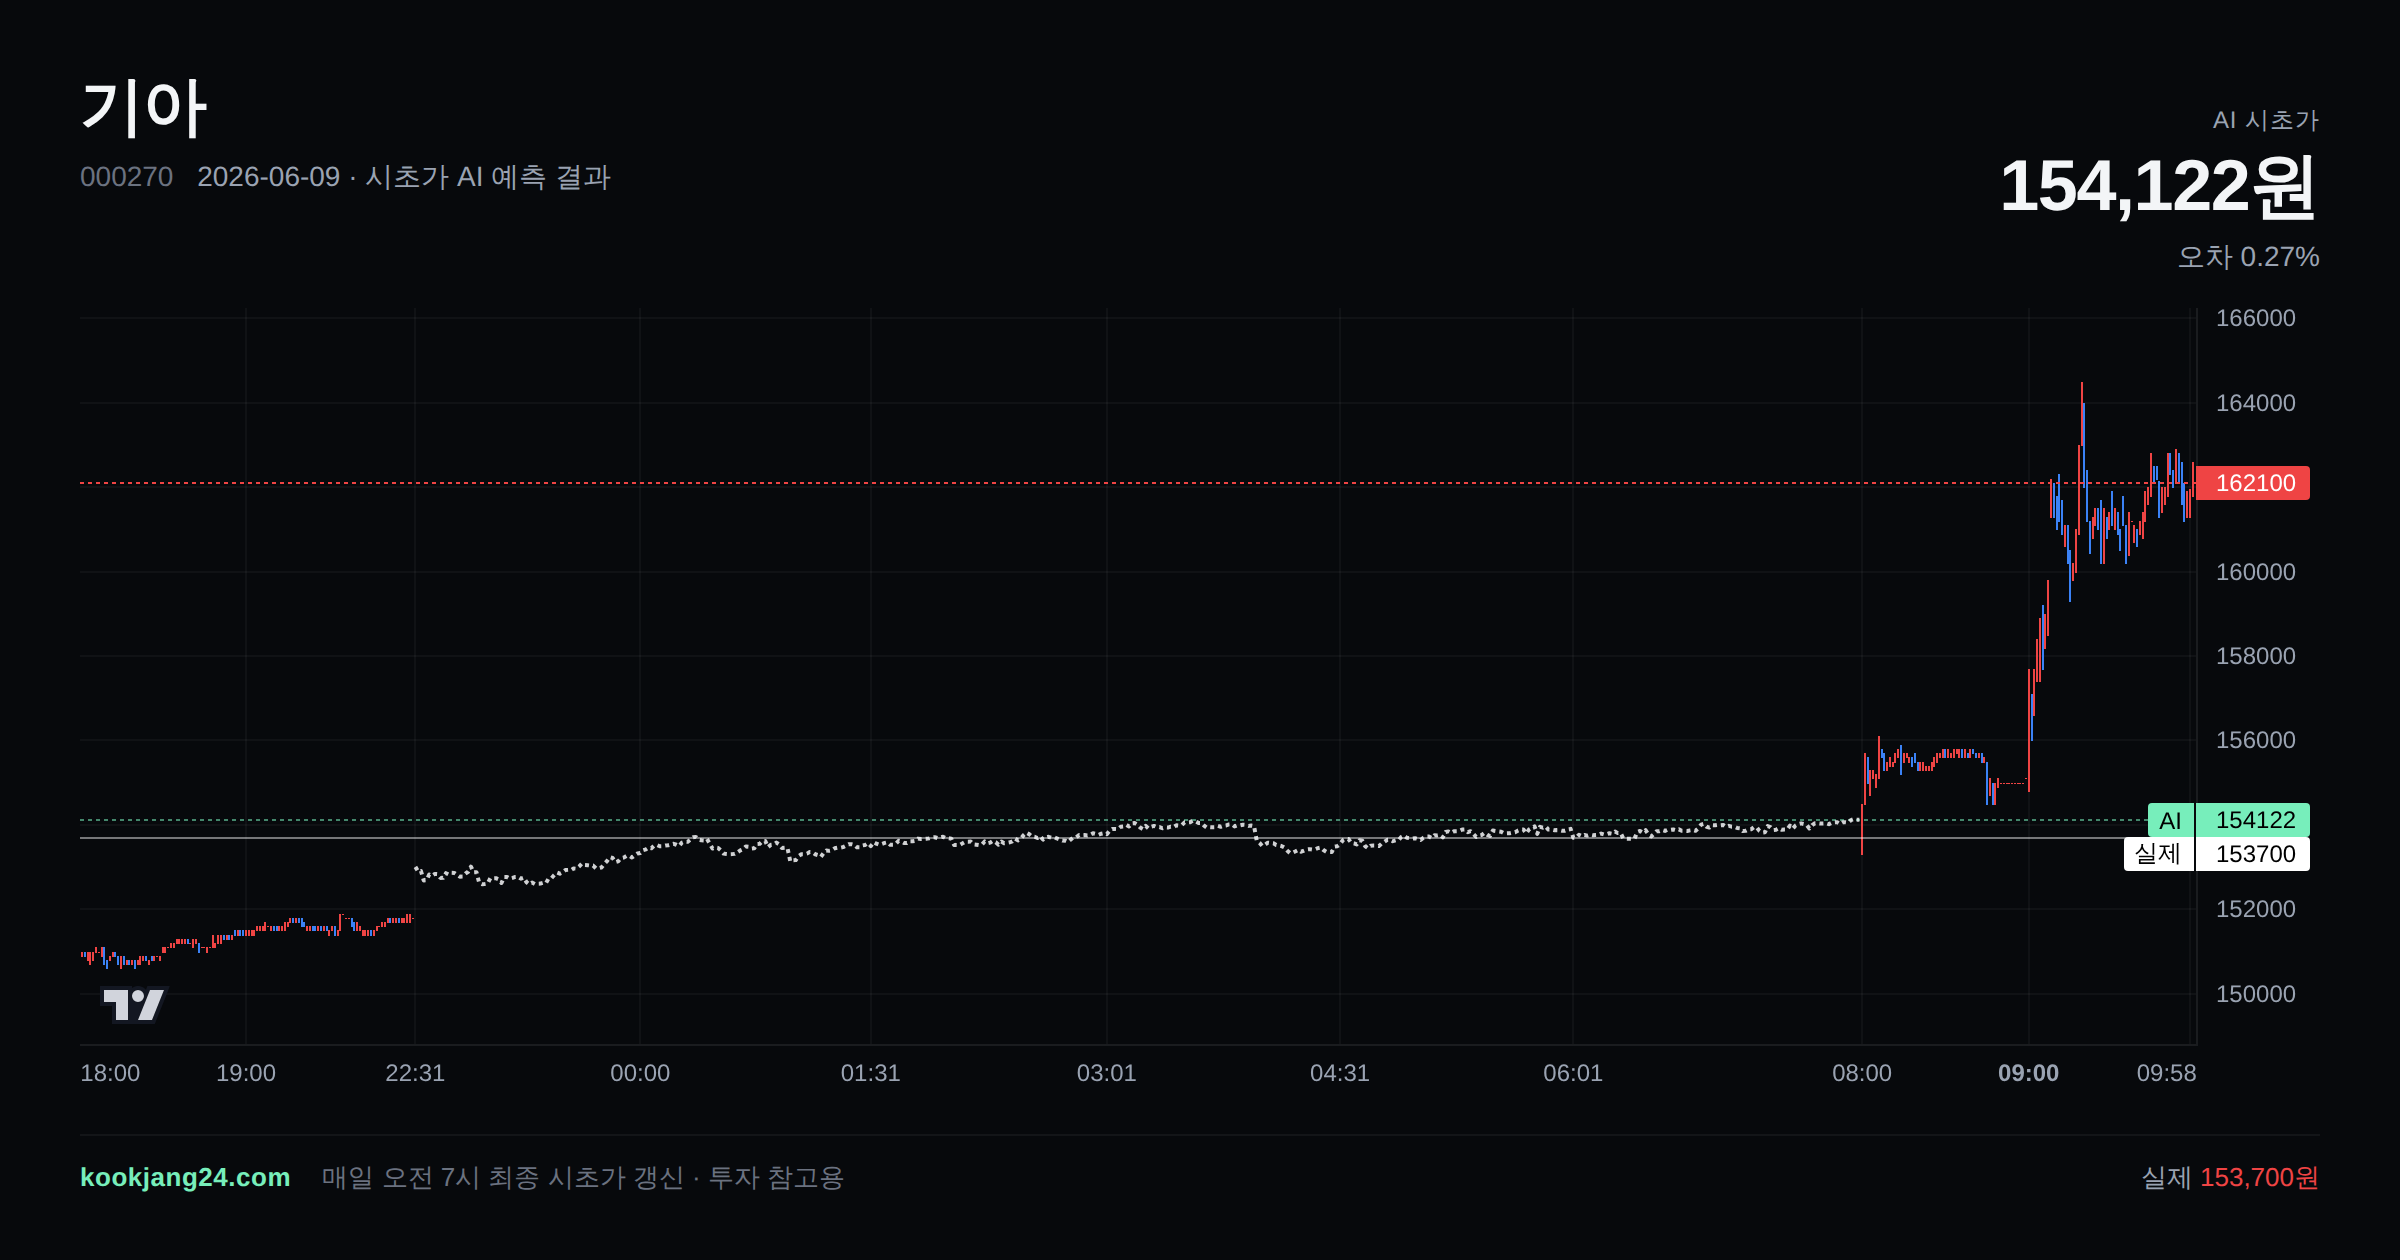Click the white 153700 actual price label
This screenshot has height=1260, width=2400.
coord(2252,854)
